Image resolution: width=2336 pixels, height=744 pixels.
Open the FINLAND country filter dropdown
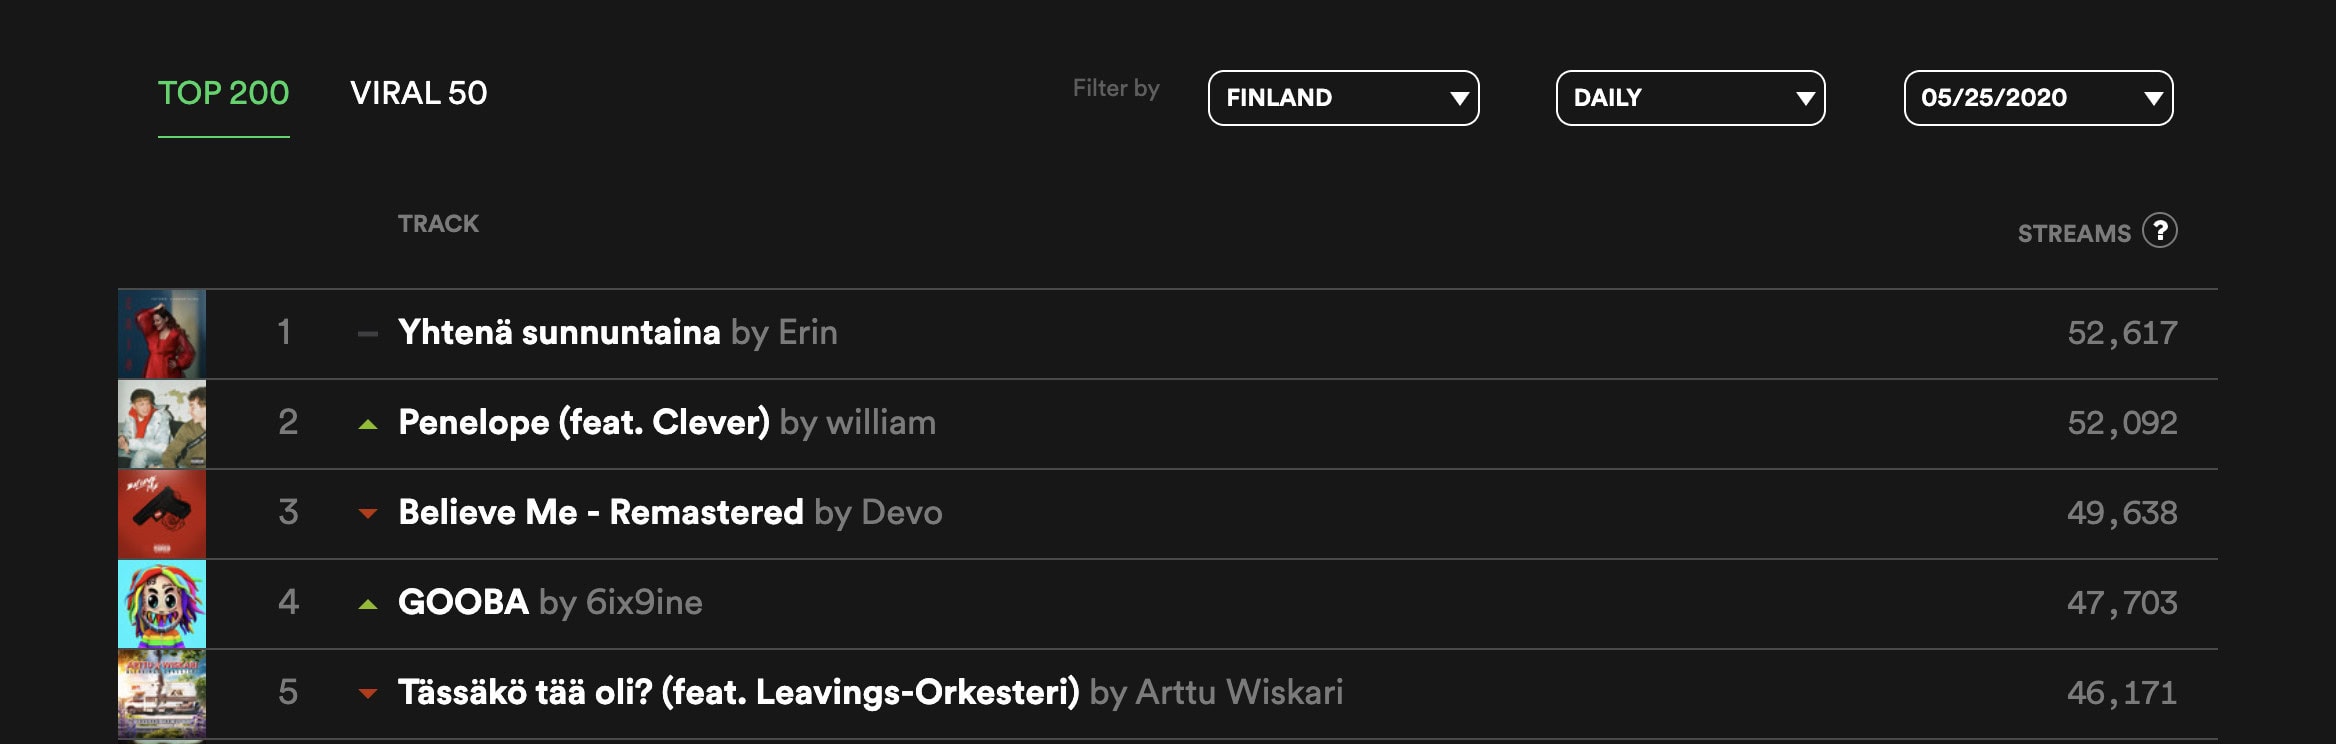click(1343, 98)
